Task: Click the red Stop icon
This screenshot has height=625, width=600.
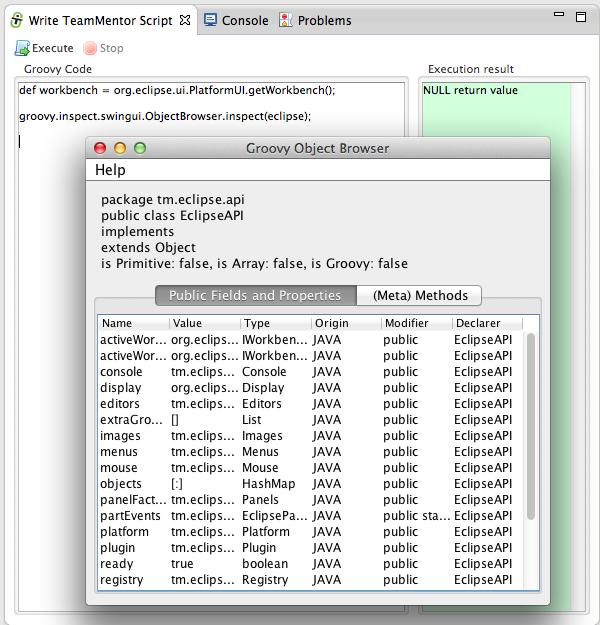Action: pyautogui.click(x=91, y=48)
